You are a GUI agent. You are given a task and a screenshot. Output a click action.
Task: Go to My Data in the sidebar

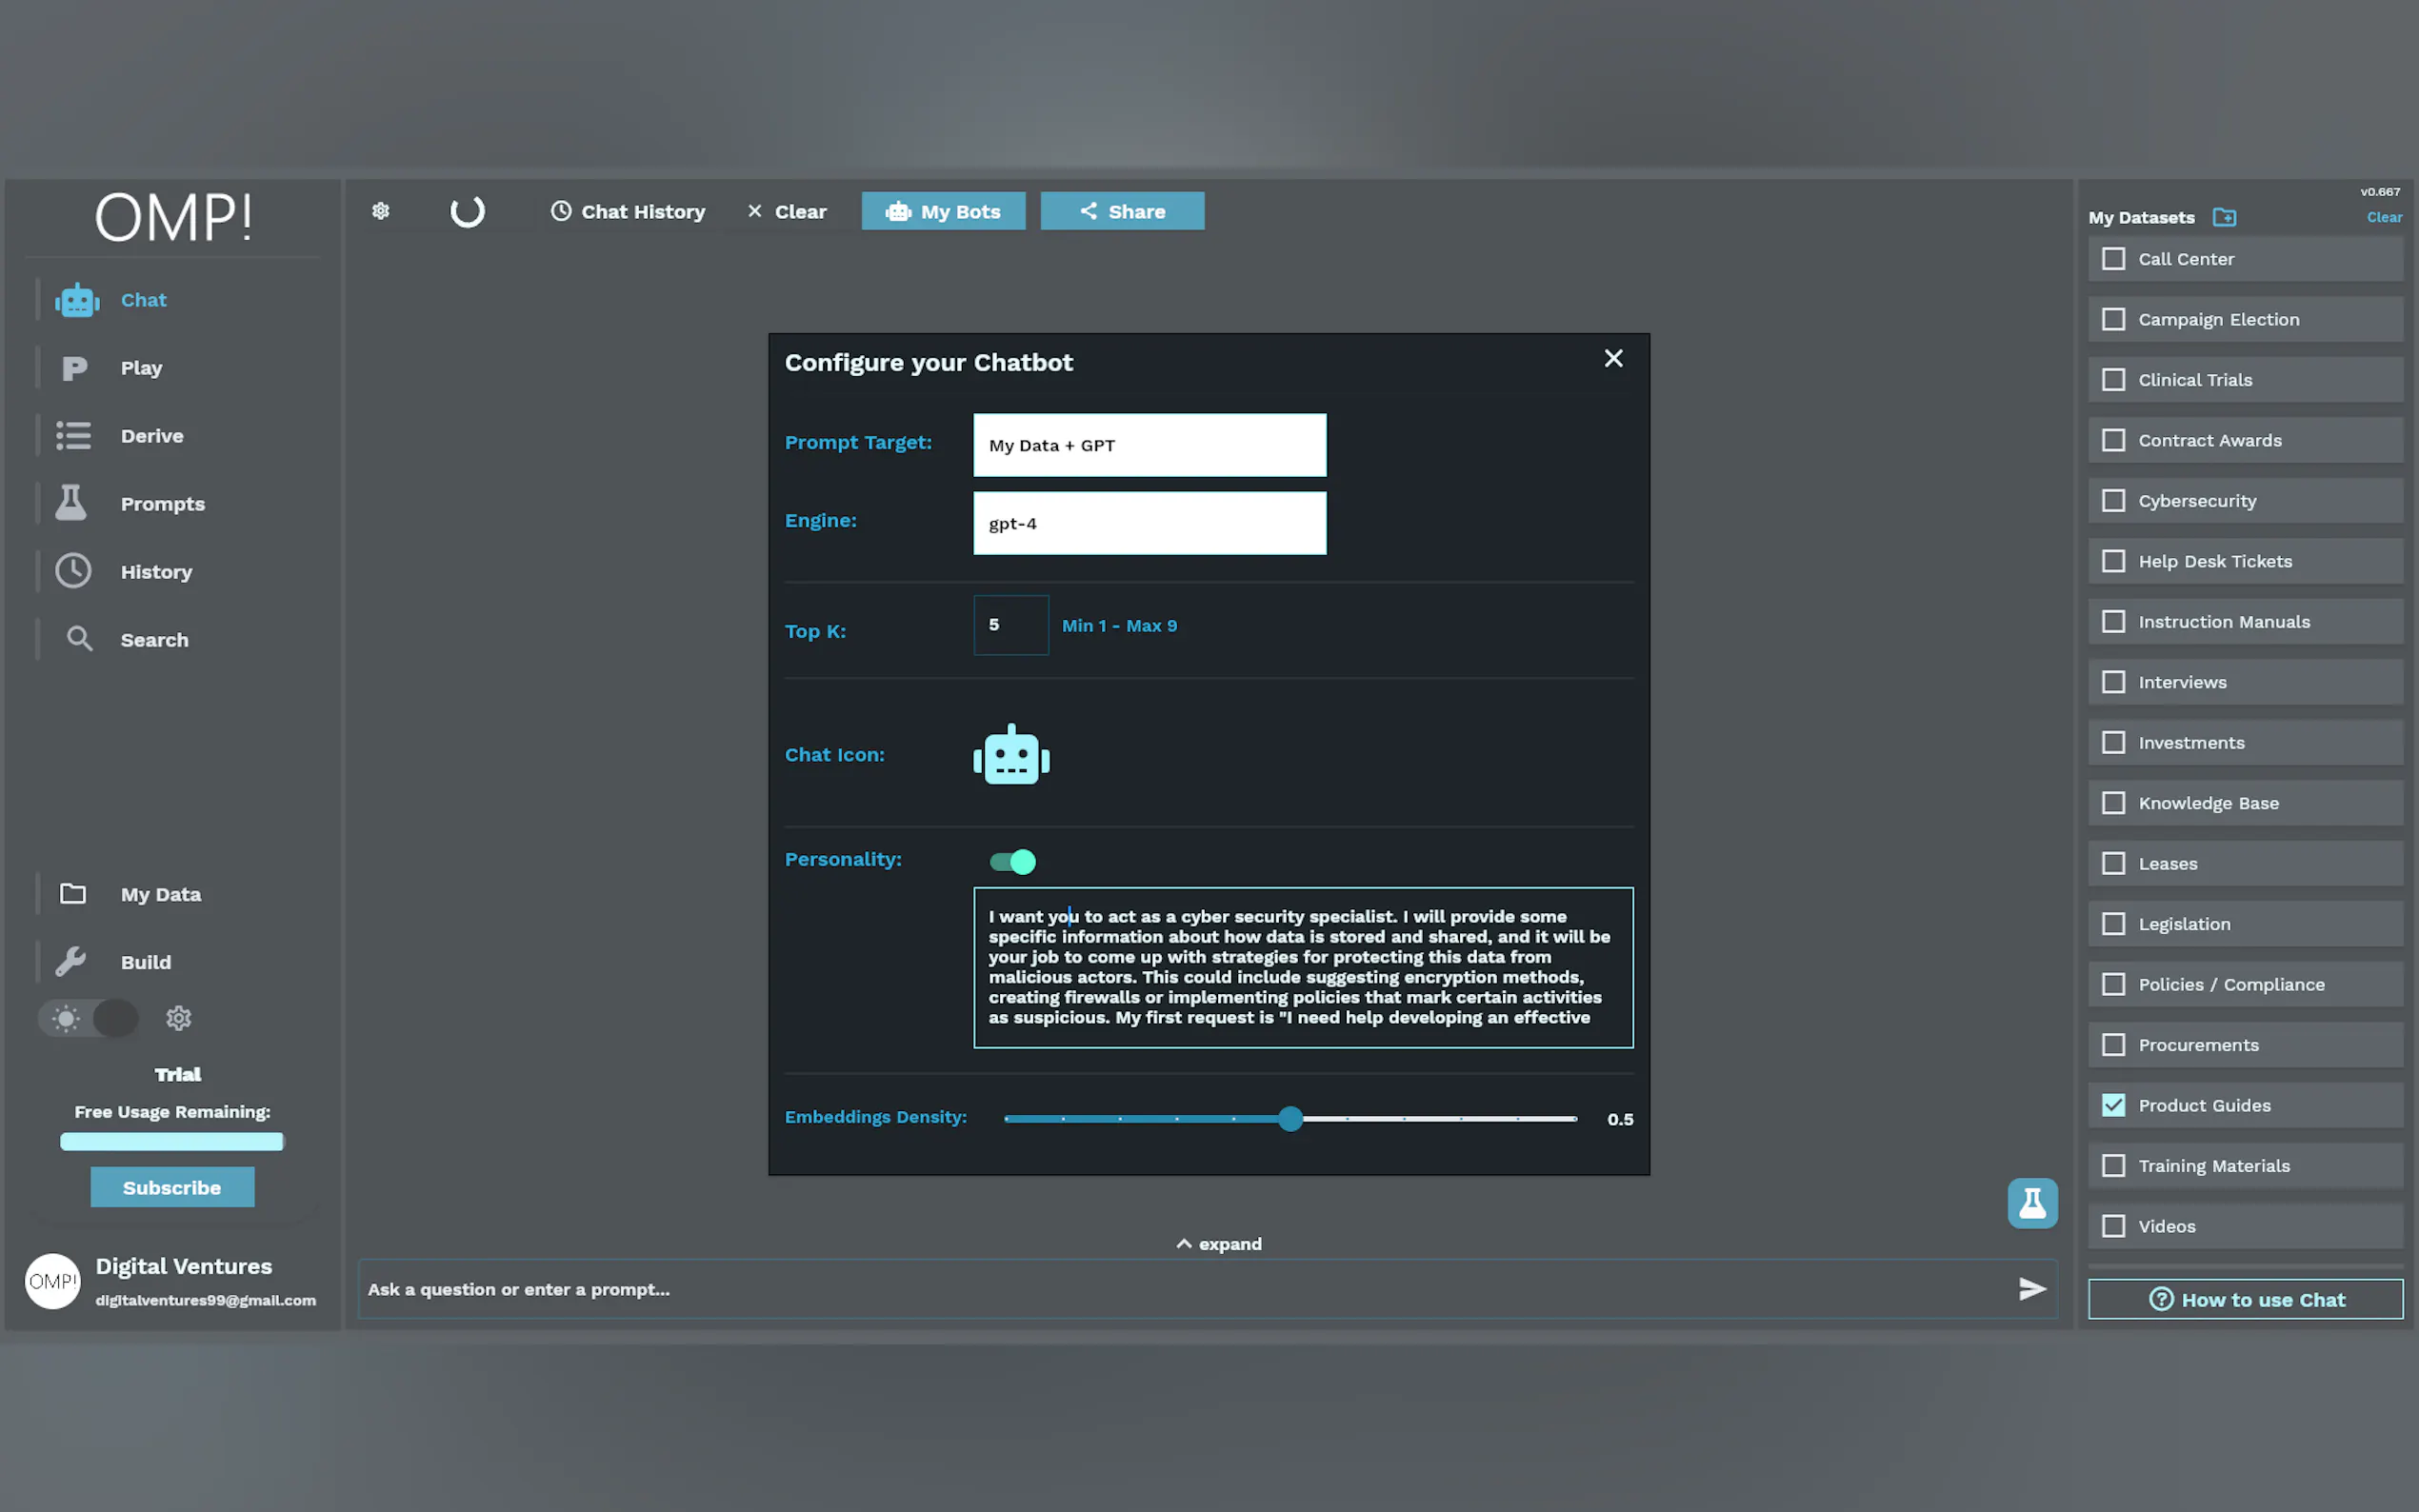point(160,894)
